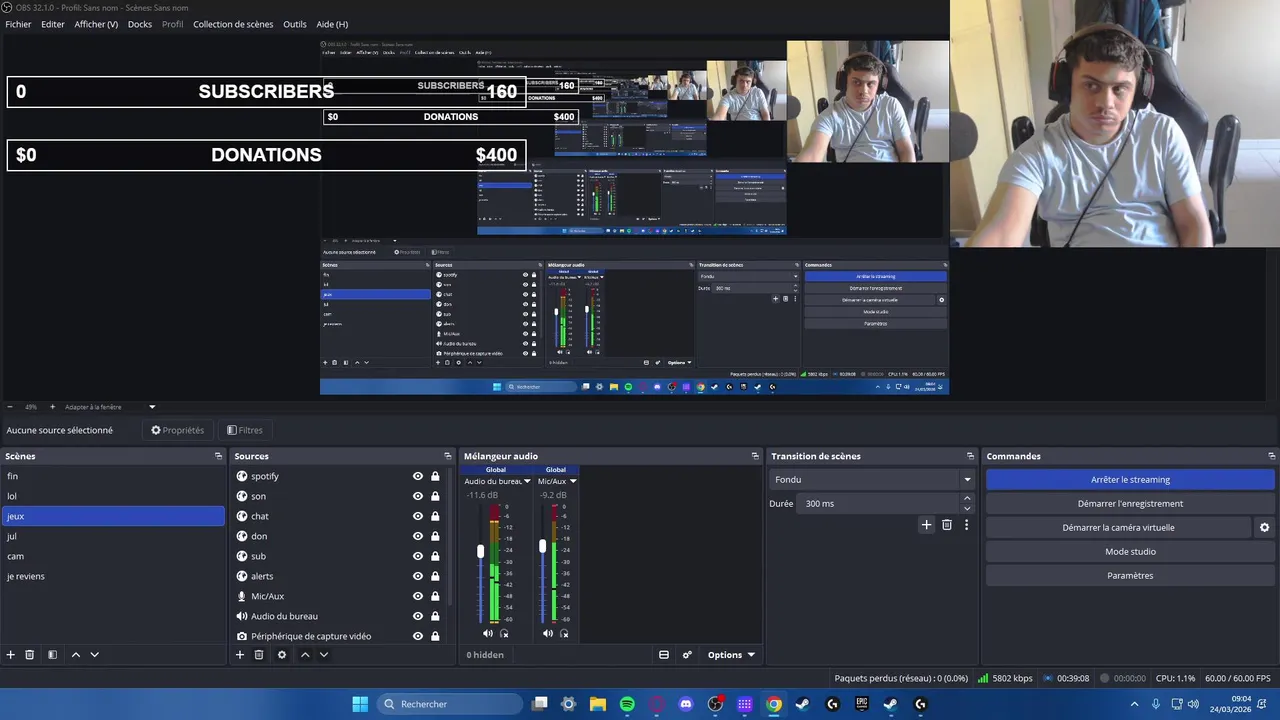Enable Mode studio
Screen dimensions: 1280x720
point(1130,551)
